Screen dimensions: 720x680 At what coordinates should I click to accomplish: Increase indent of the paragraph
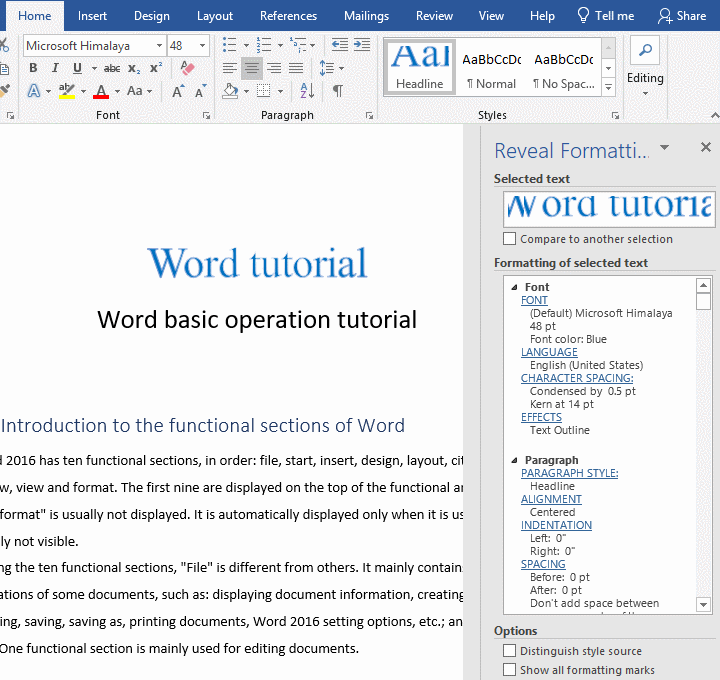click(360, 45)
